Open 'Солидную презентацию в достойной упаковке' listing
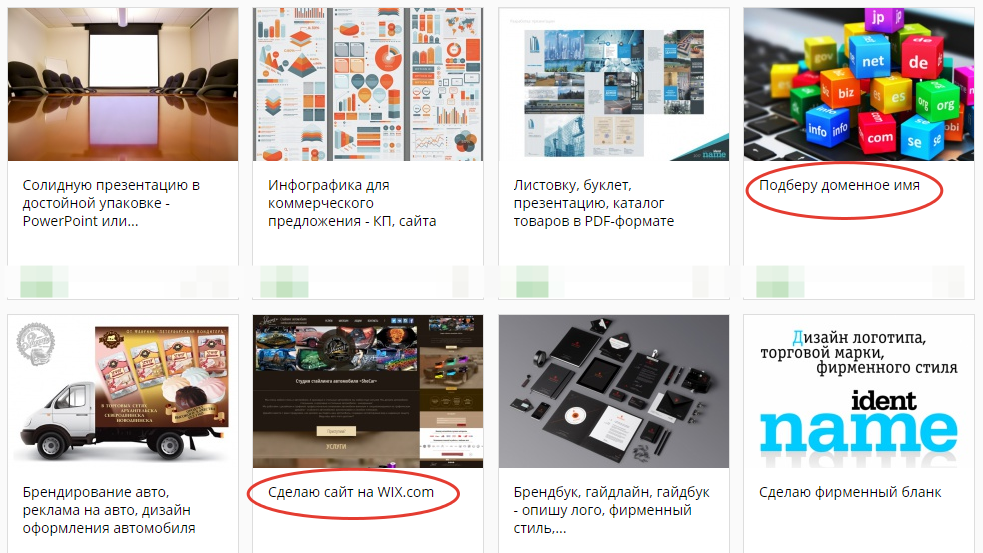Viewport: 983px width, 553px height. coord(111,203)
